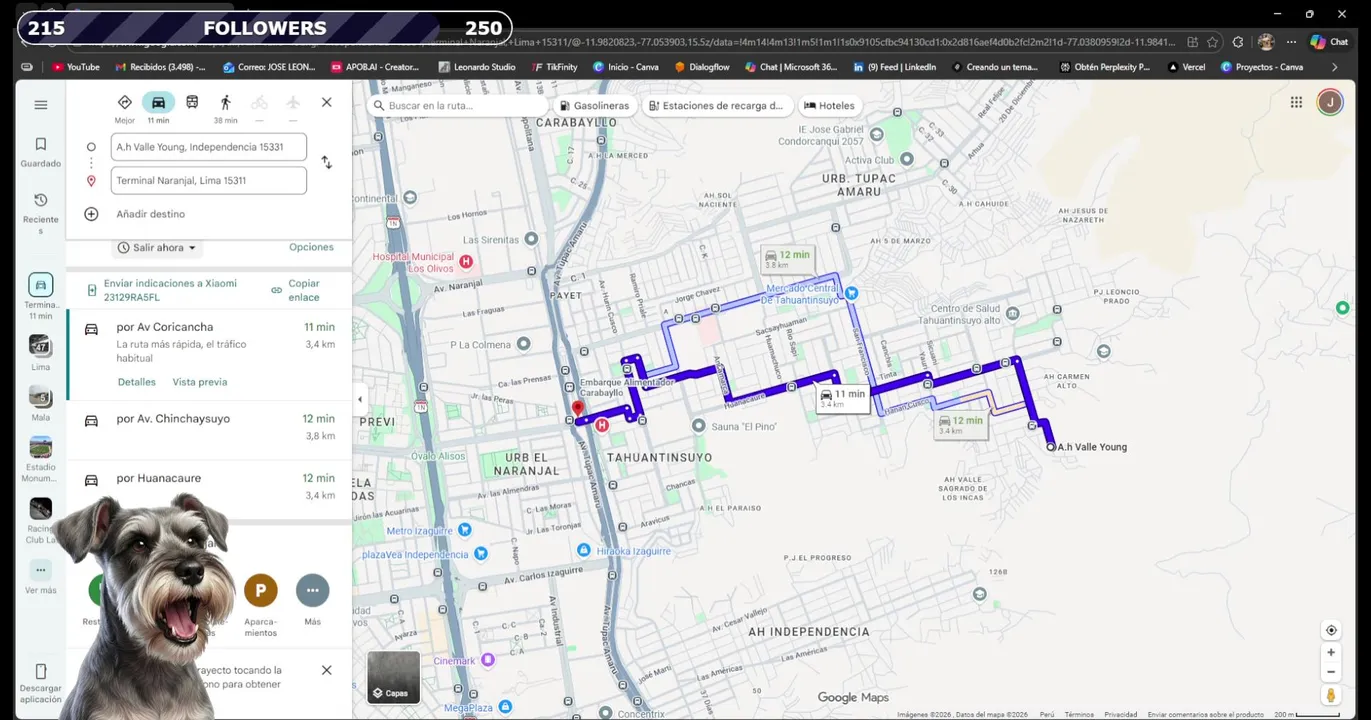Open the Salir ahora dropdown
This screenshot has height=720, width=1371.
tap(157, 247)
